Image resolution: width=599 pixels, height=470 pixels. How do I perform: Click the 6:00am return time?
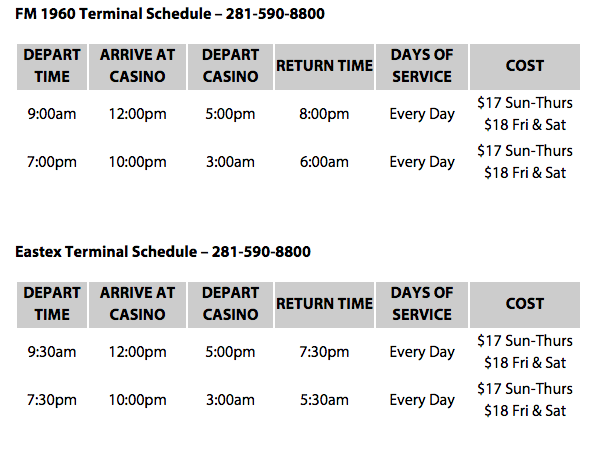[324, 162]
